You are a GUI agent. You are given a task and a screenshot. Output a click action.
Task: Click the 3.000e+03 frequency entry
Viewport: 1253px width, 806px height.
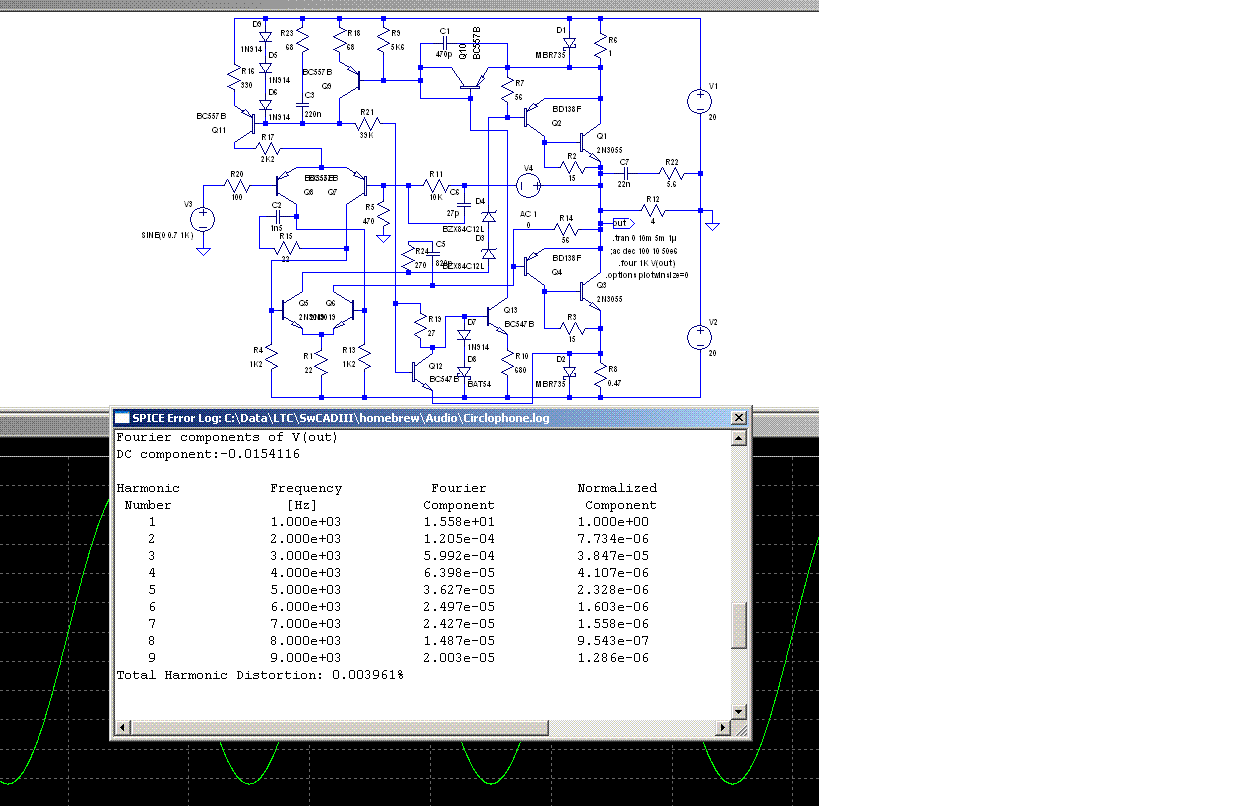point(305,556)
